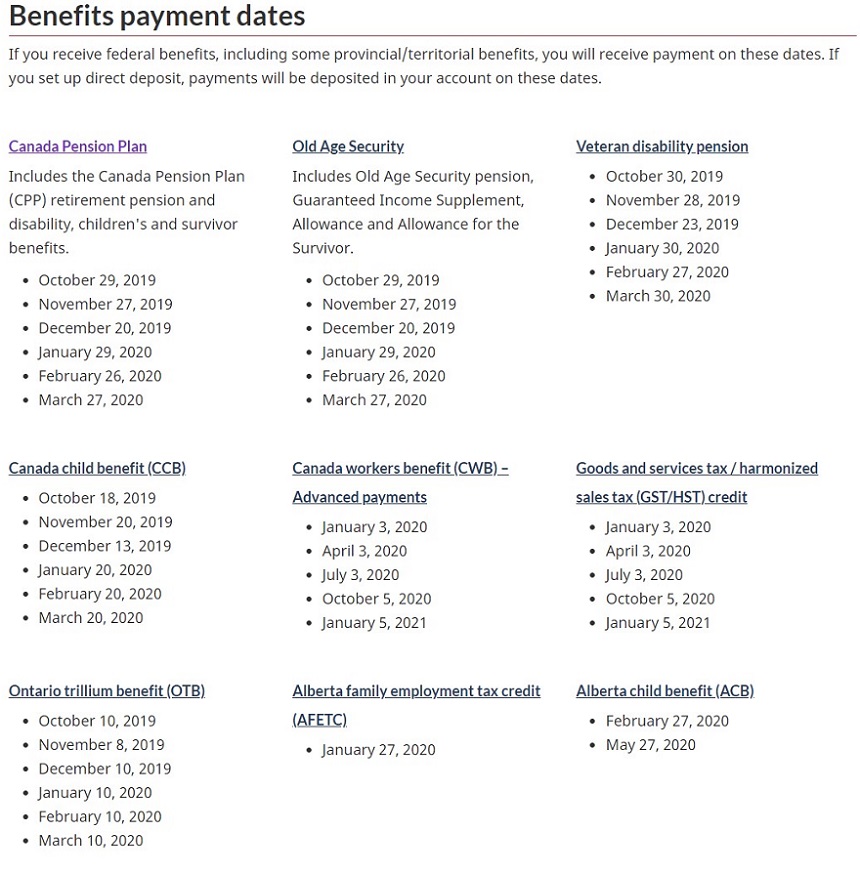Click the October 29, 2019 date under Canada Pension Plan
Viewport: 860px width, 873px height.
(x=97, y=280)
